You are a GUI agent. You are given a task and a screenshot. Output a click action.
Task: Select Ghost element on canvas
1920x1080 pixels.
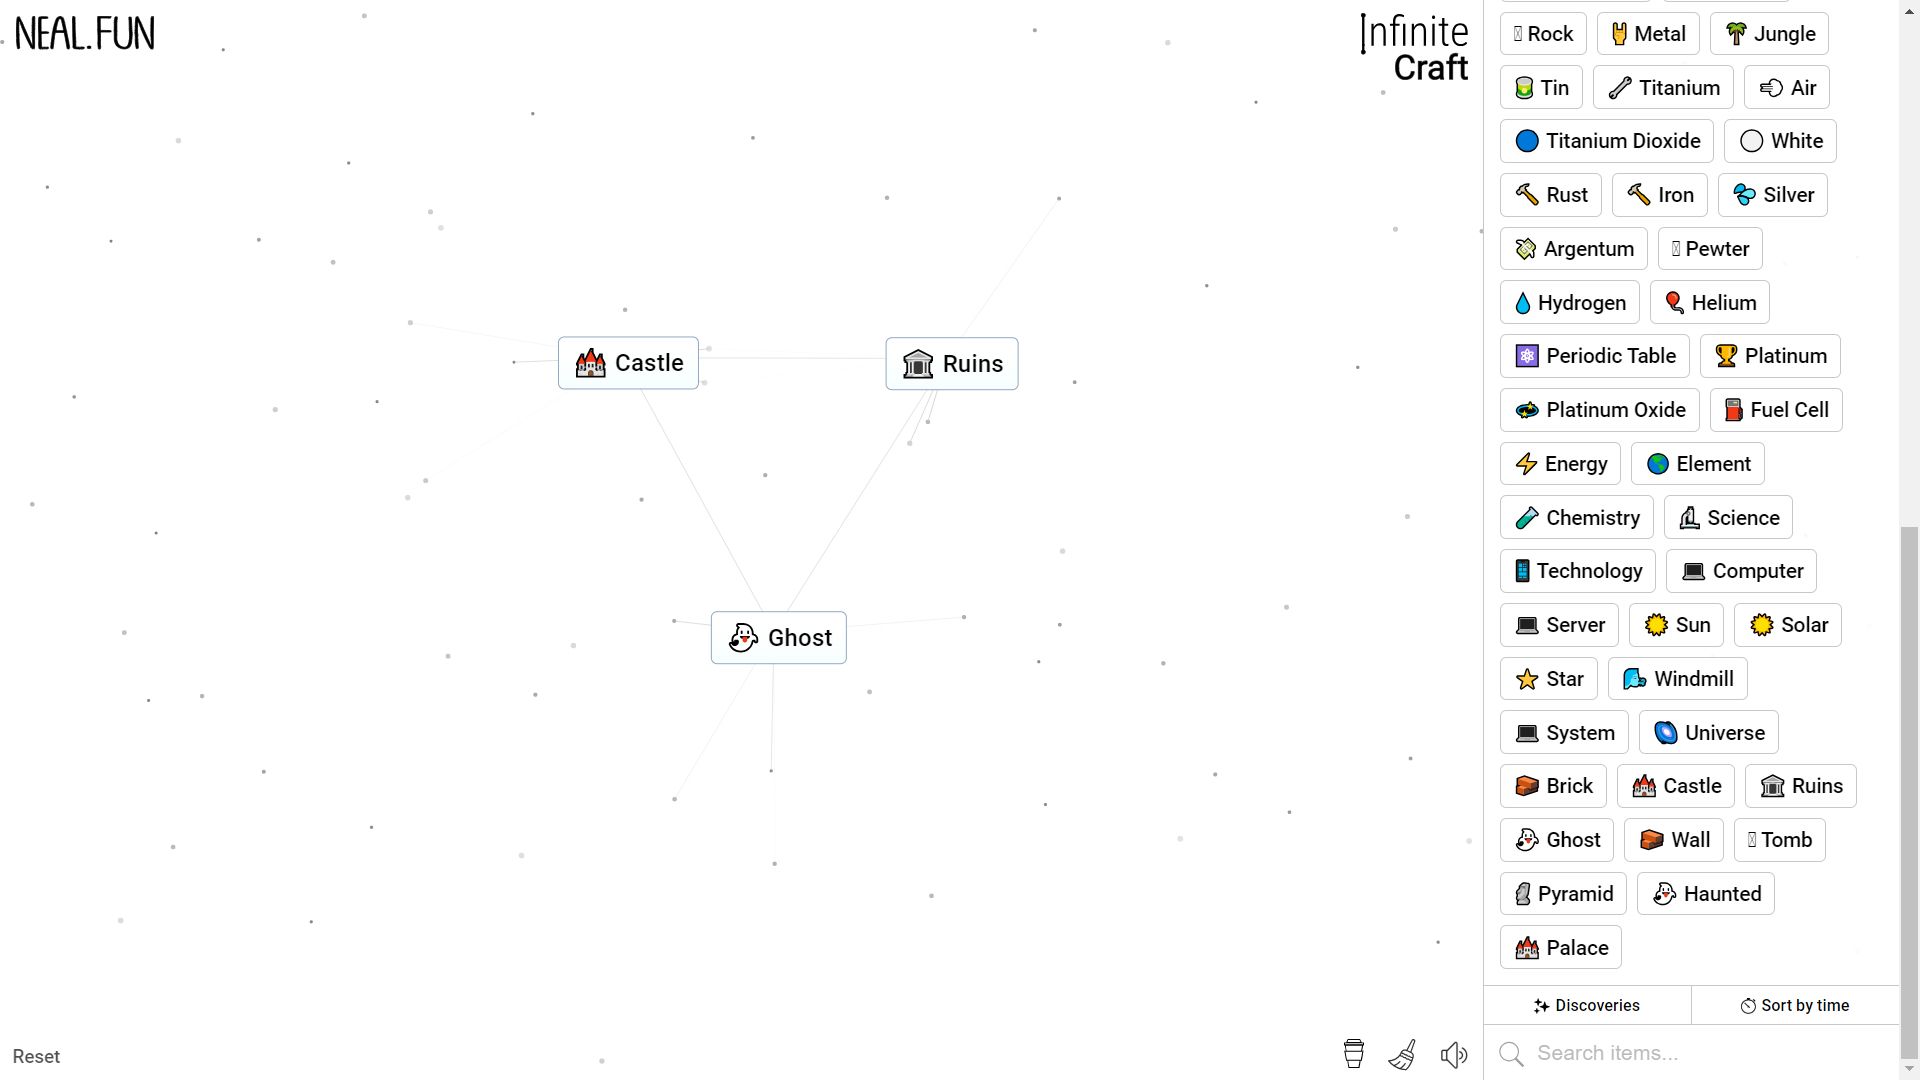pyautogui.click(x=778, y=638)
